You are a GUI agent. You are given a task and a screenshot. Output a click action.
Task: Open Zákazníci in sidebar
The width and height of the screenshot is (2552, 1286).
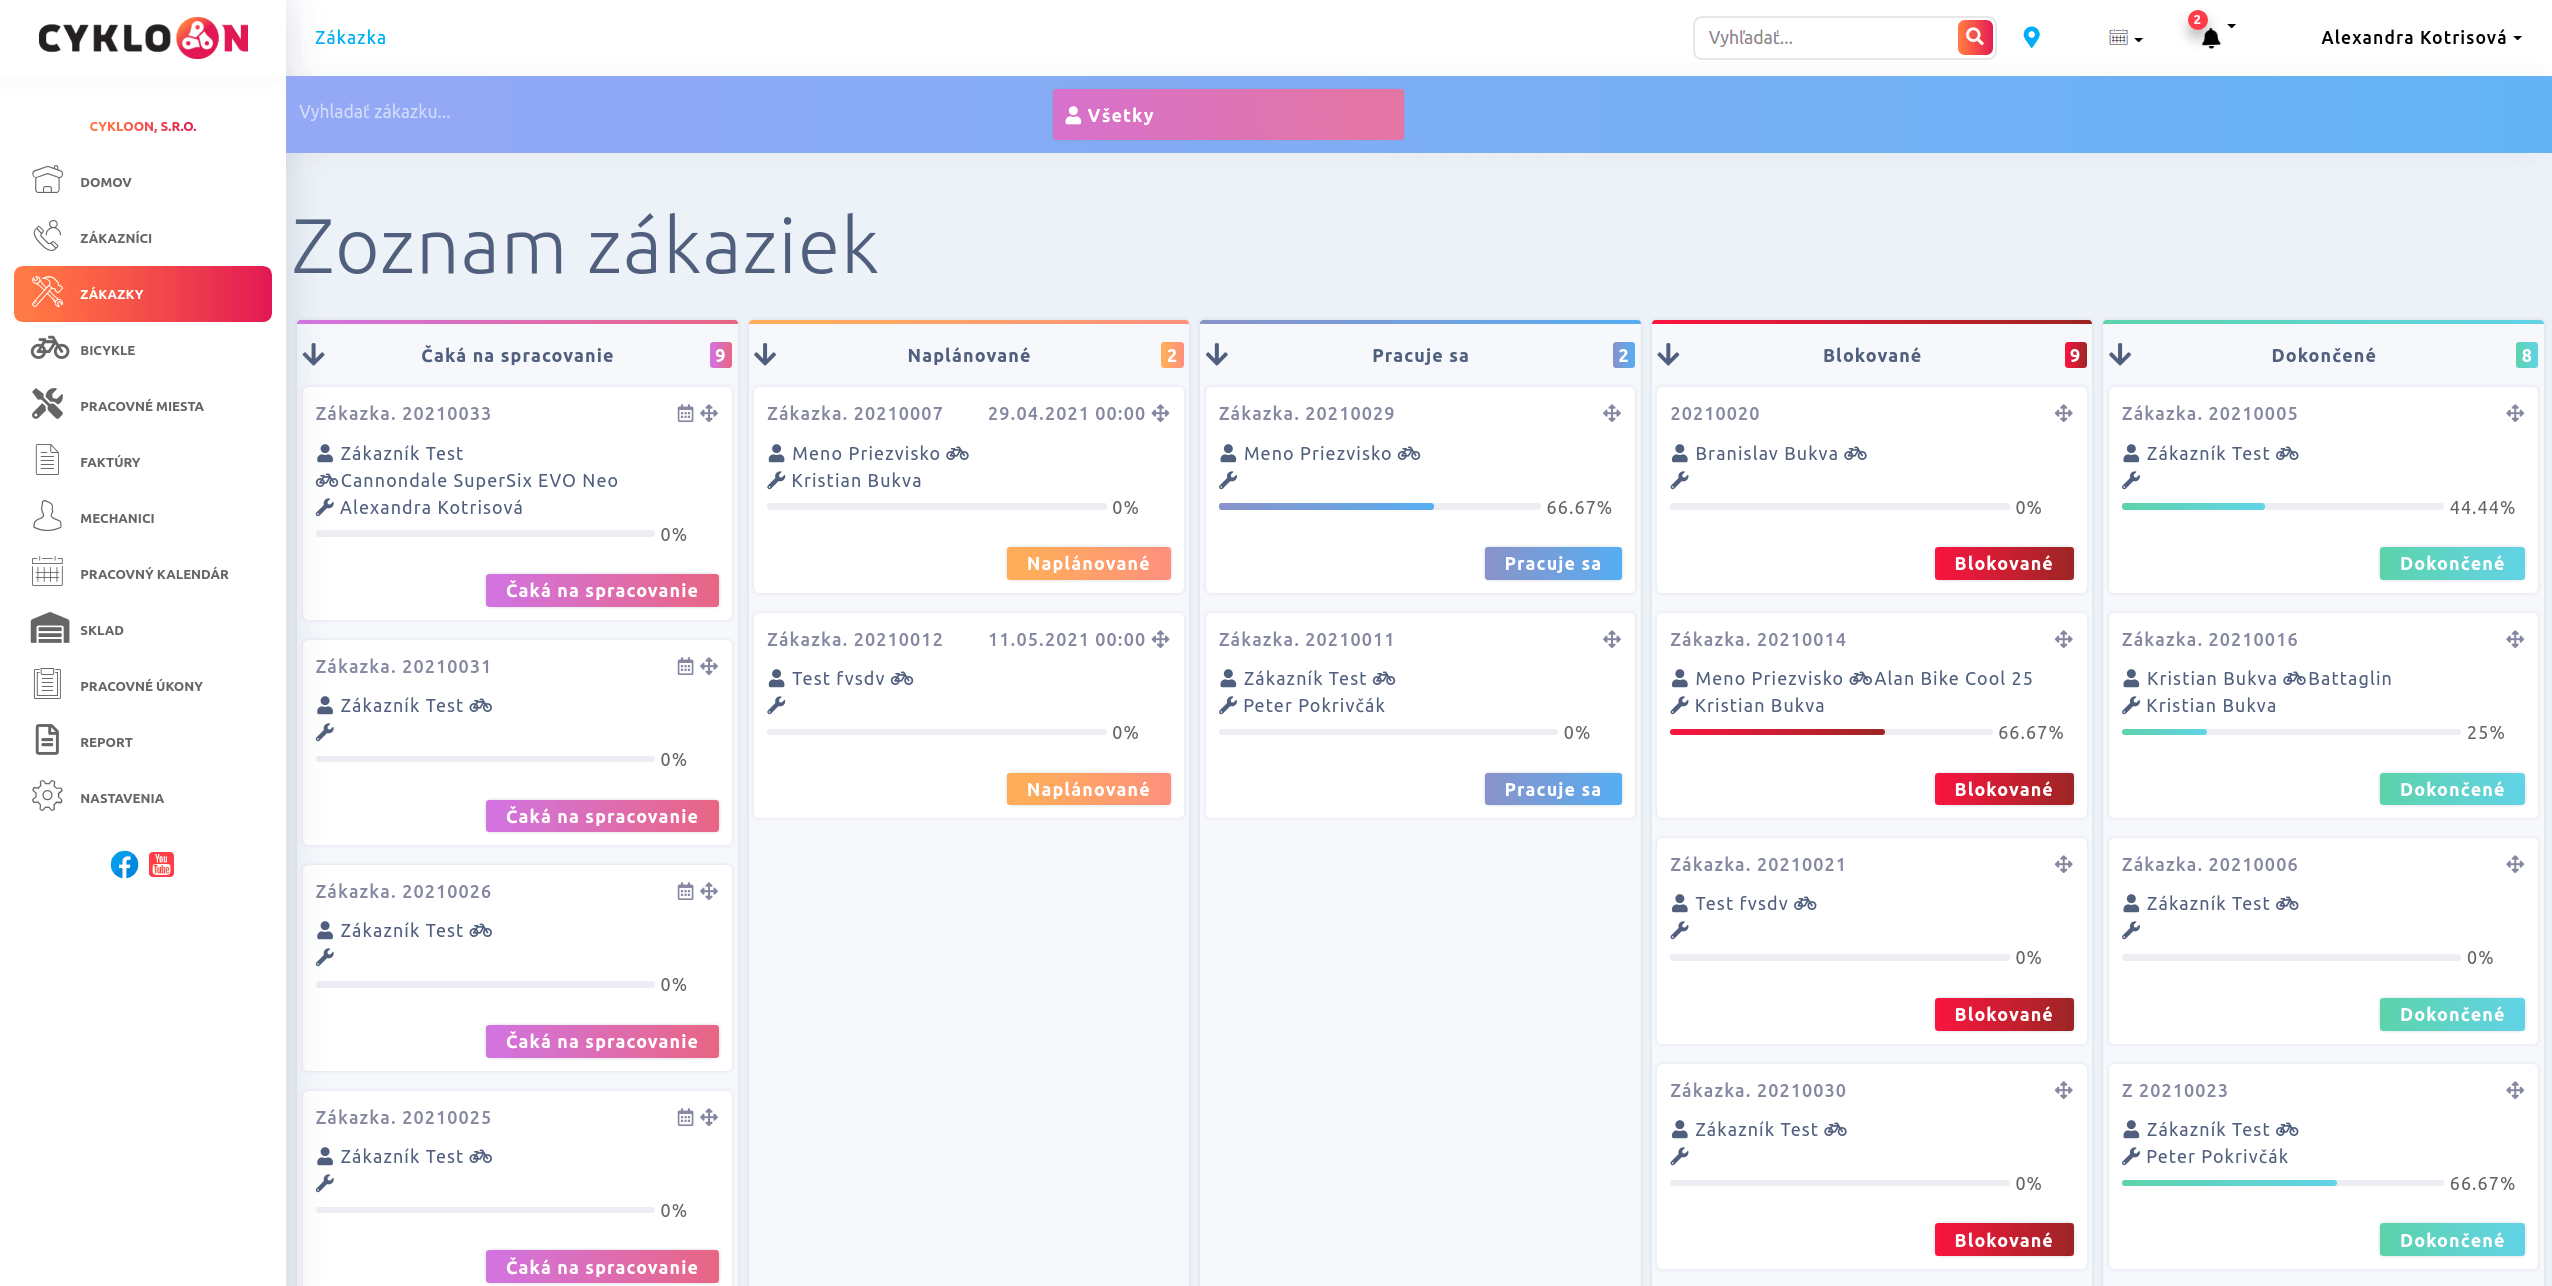[x=143, y=238]
